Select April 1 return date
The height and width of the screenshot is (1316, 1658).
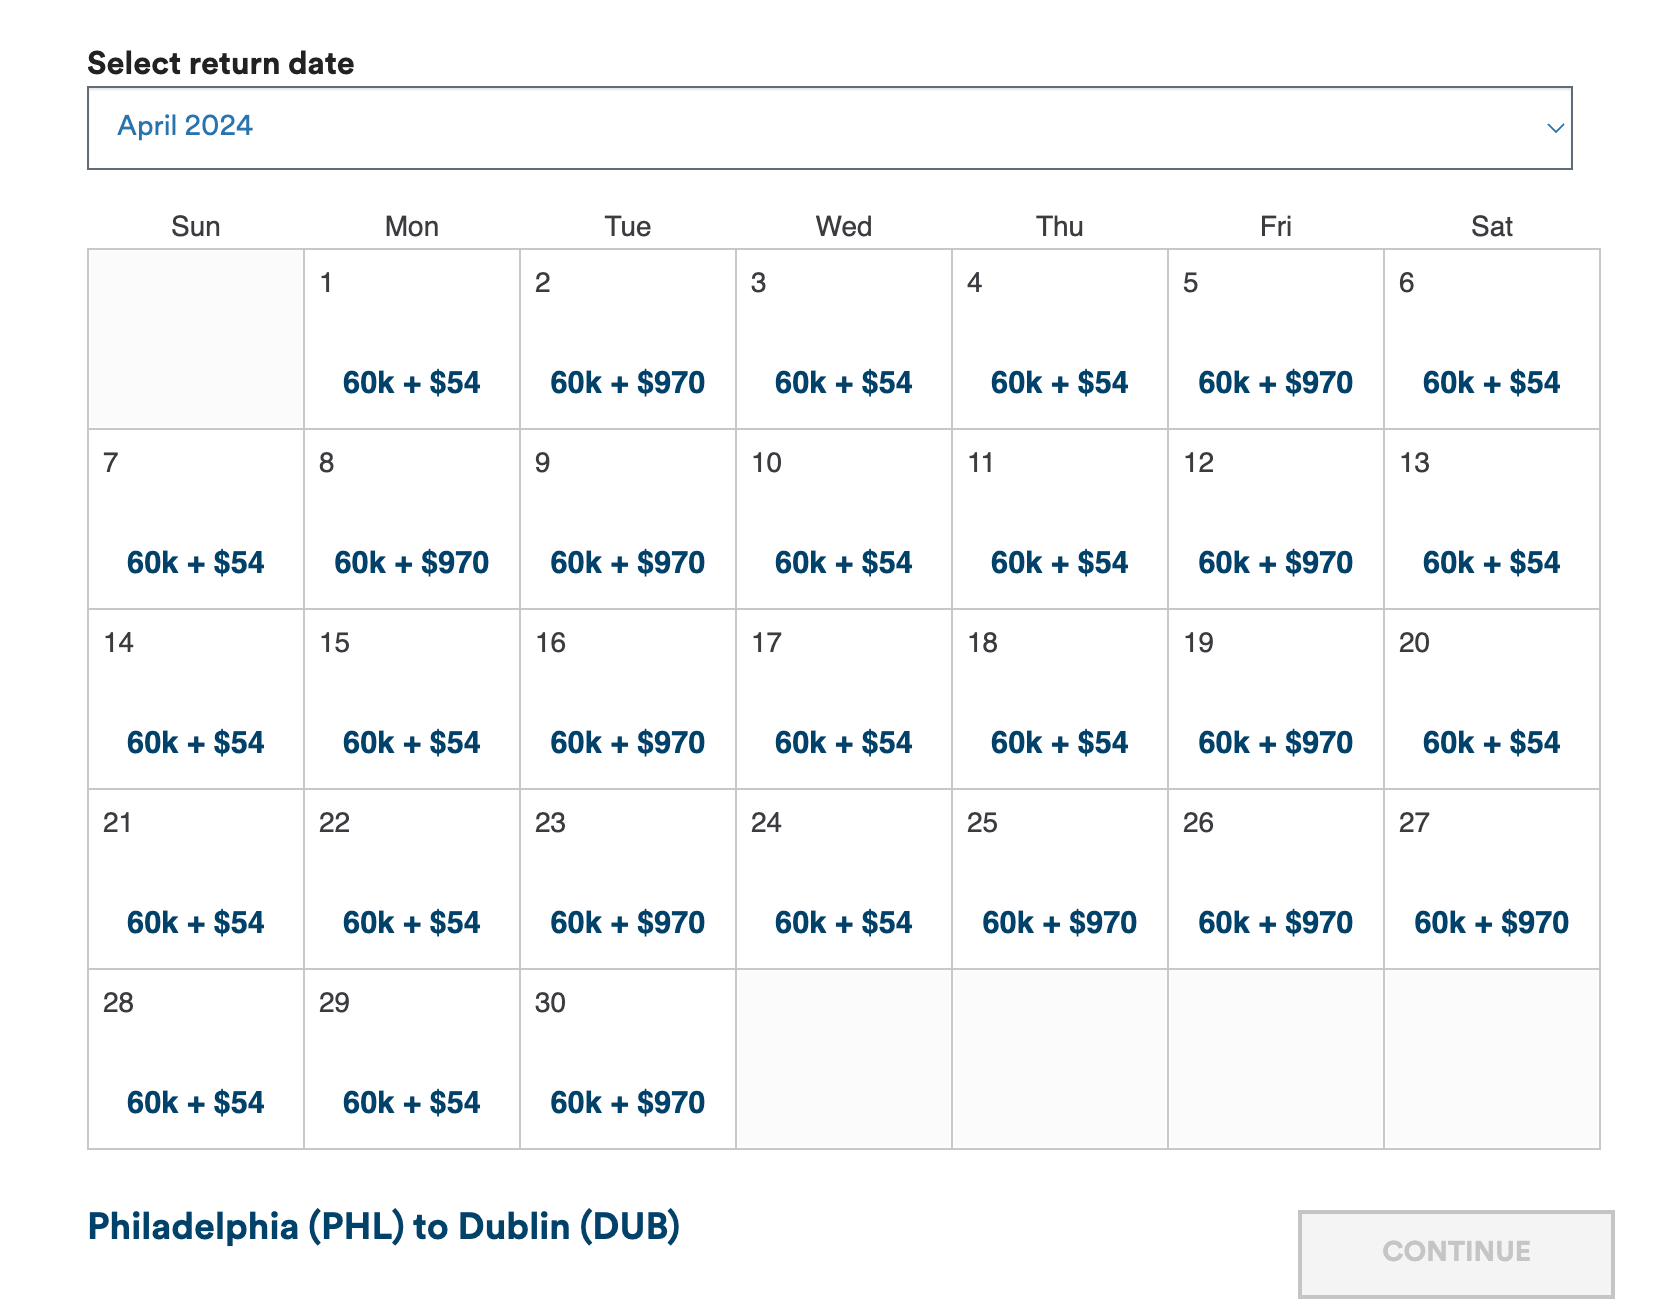(412, 340)
